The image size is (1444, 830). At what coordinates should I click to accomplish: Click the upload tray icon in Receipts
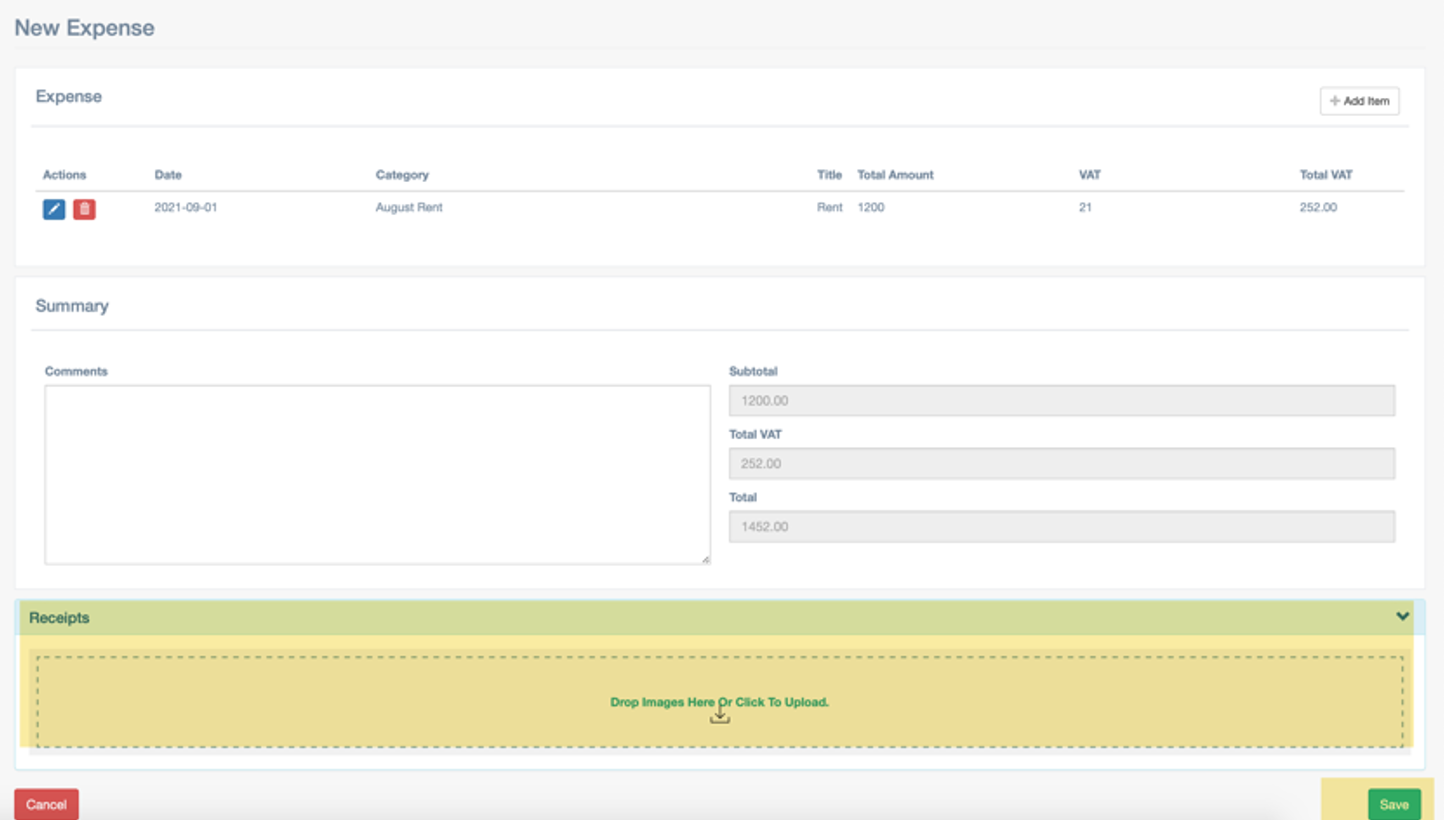[719, 717]
